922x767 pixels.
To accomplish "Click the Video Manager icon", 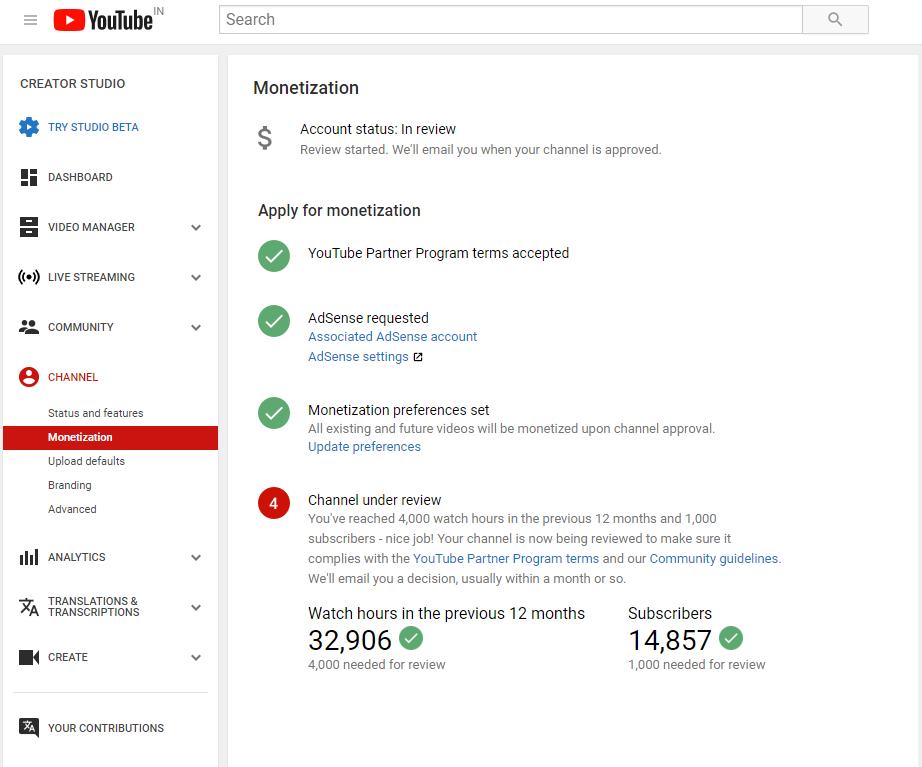I will coord(29,227).
